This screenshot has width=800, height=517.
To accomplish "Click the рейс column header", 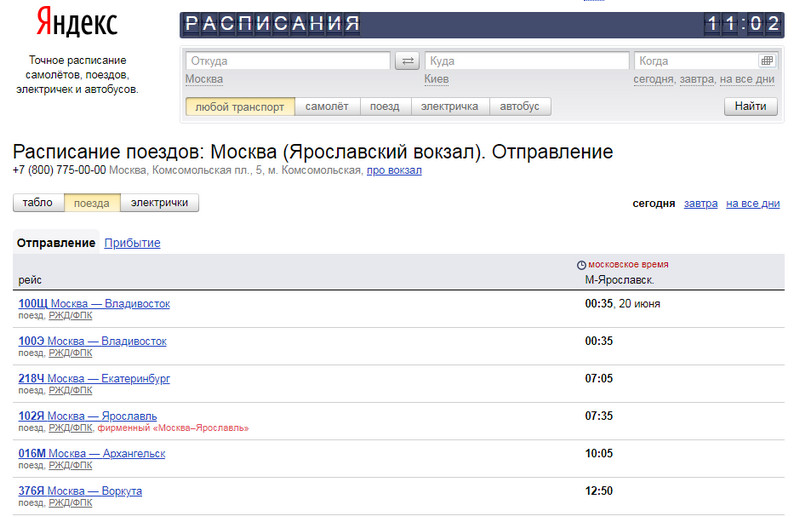I will click(30, 280).
